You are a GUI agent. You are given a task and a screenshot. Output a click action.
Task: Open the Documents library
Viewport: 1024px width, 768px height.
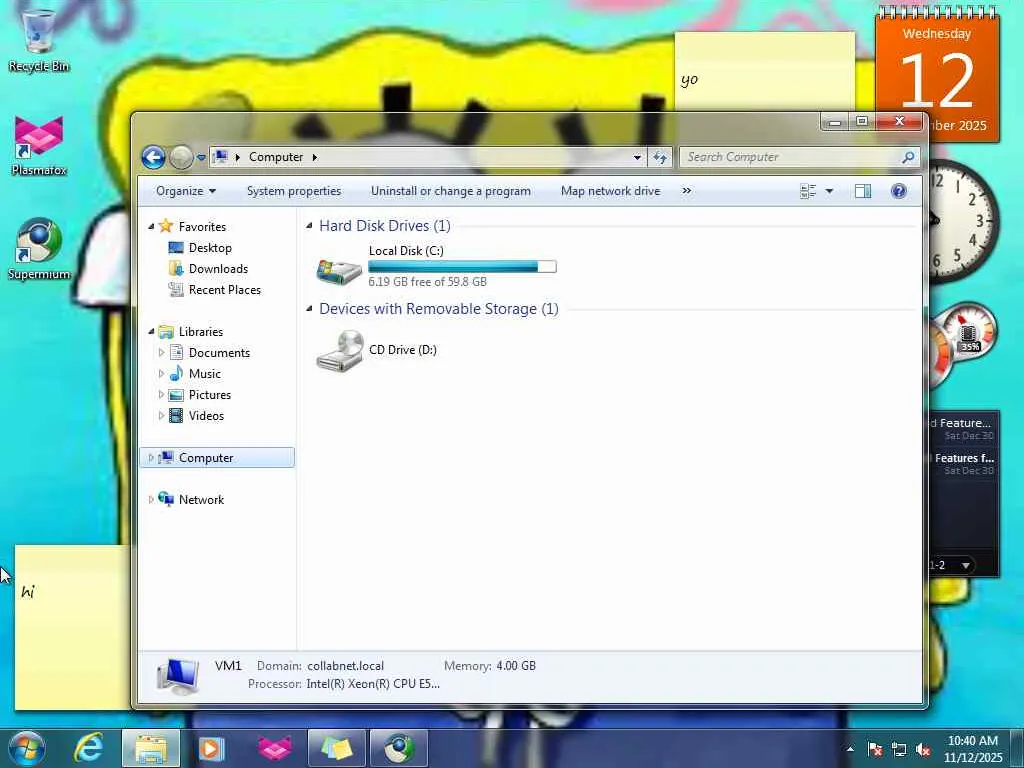219,353
